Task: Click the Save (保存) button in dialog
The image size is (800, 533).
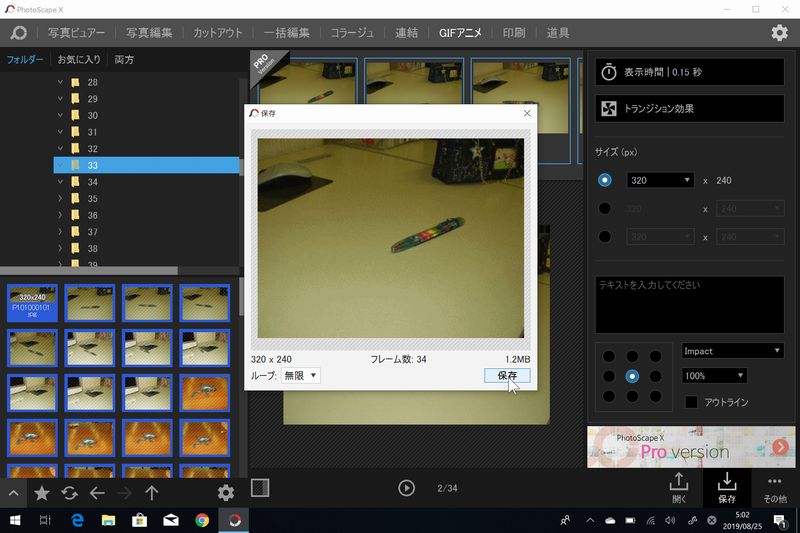Action: click(507, 375)
